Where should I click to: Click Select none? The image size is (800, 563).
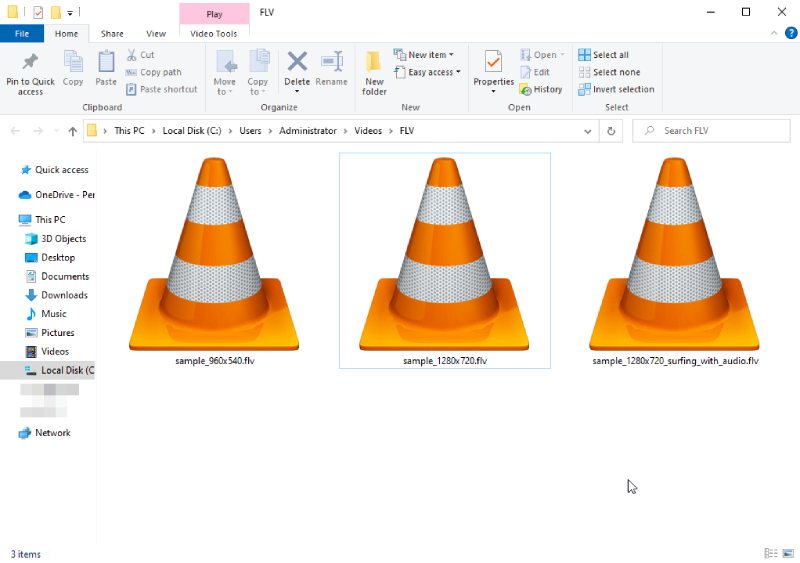pyautogui.click(x=610, y=72)
